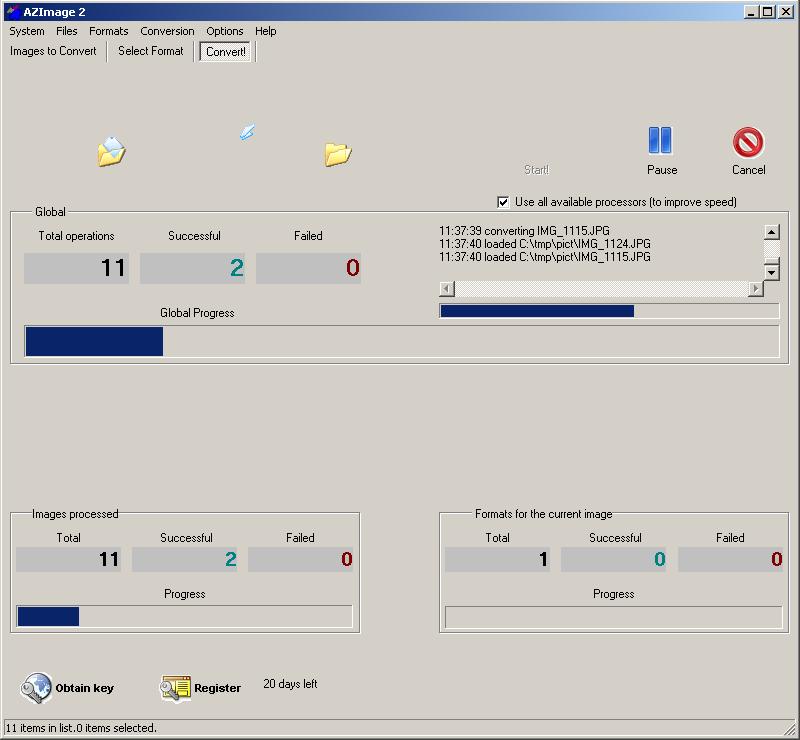Open the Formats menu
Viewport: 800px width, 740px height.
(x=109, y=31)
